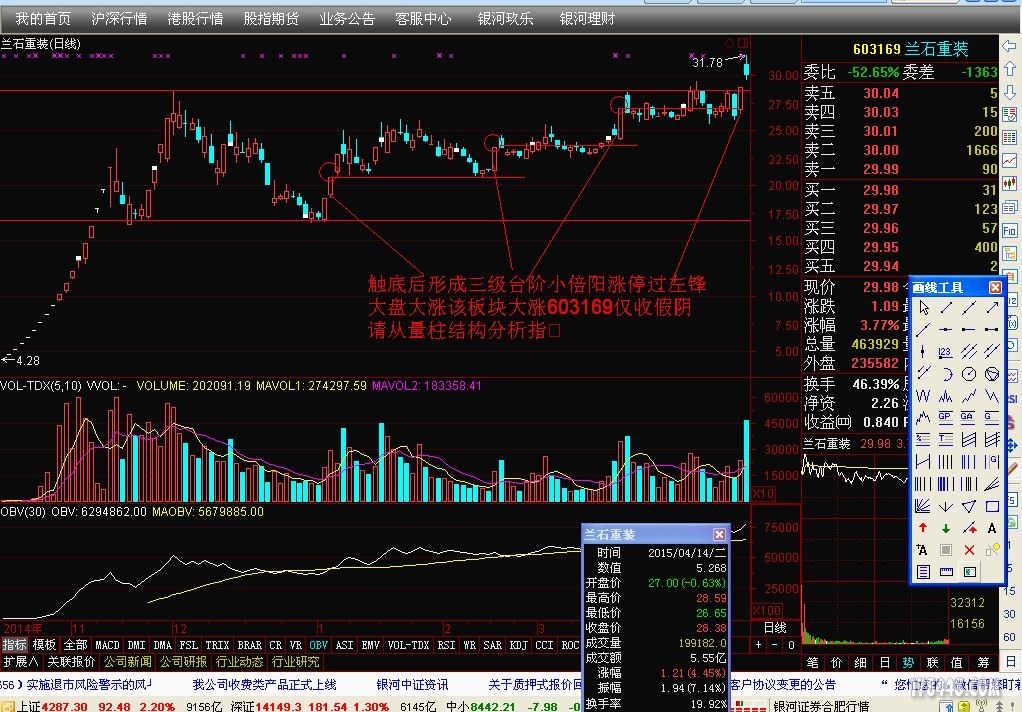Viewport: 1022px width, 712px height.
Task: Select the 笔 tab in quote panel
Action: tap(813, 662)
